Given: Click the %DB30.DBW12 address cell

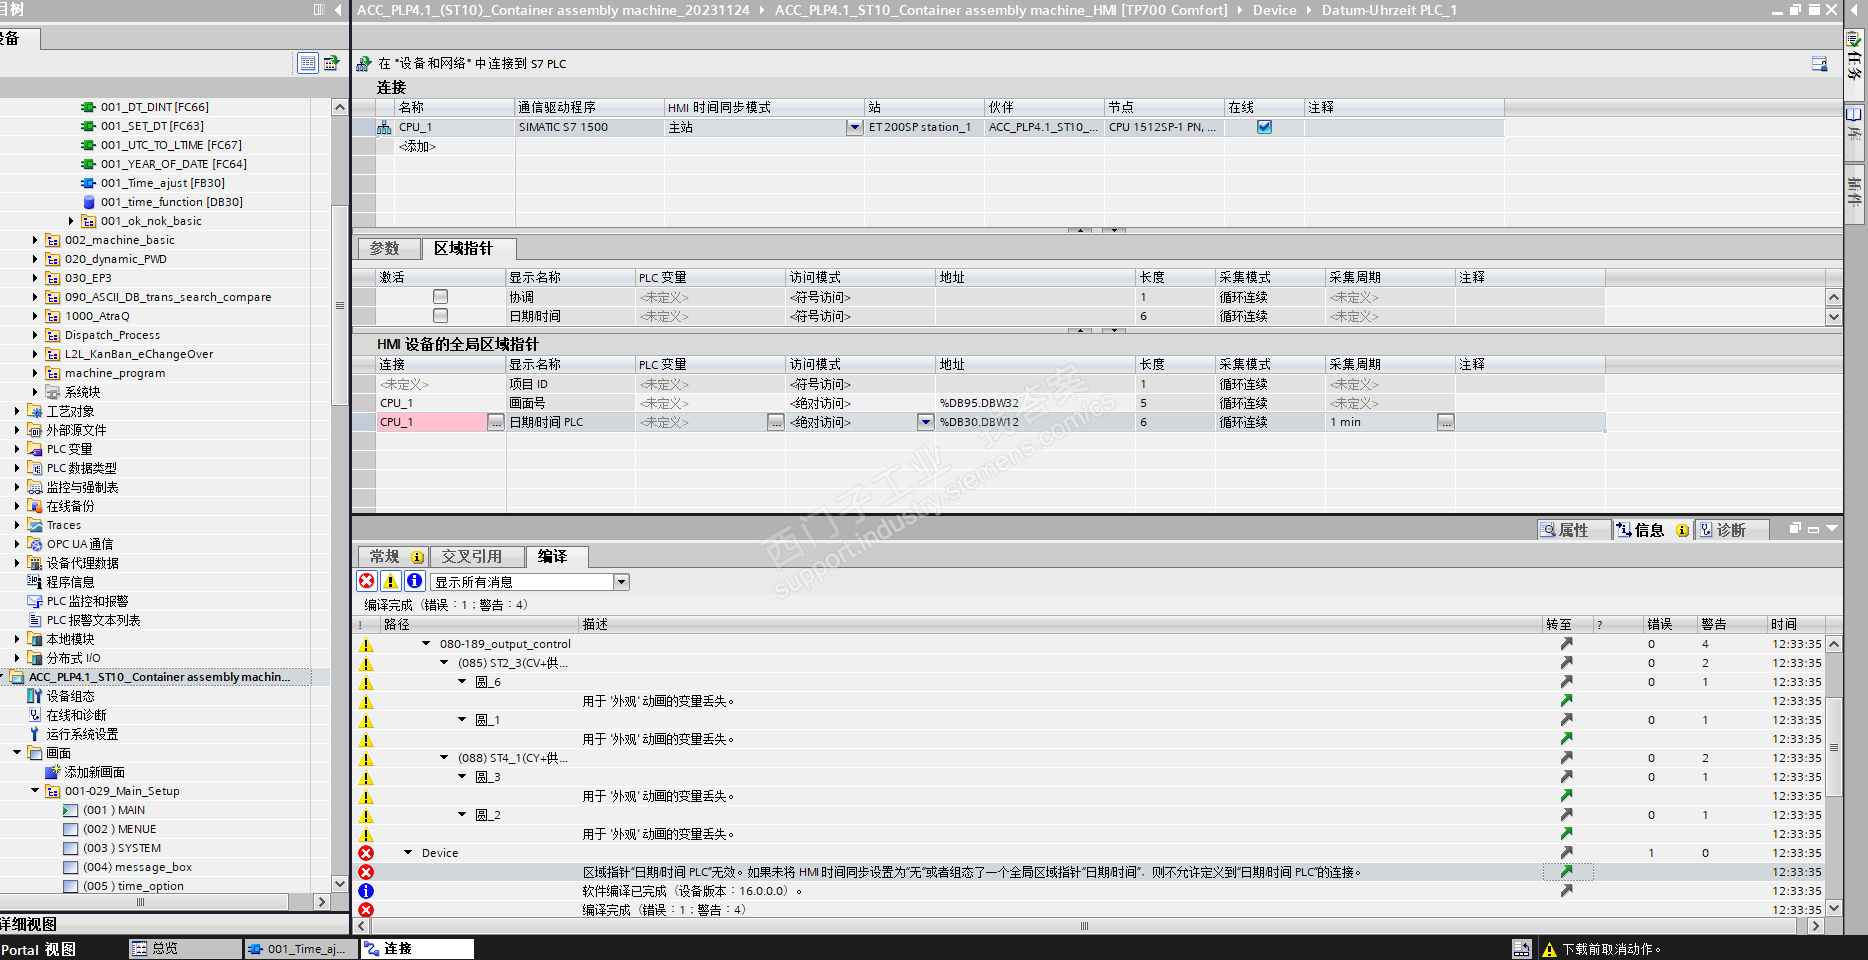Looking at the screenshot, I should [1035, 423].
